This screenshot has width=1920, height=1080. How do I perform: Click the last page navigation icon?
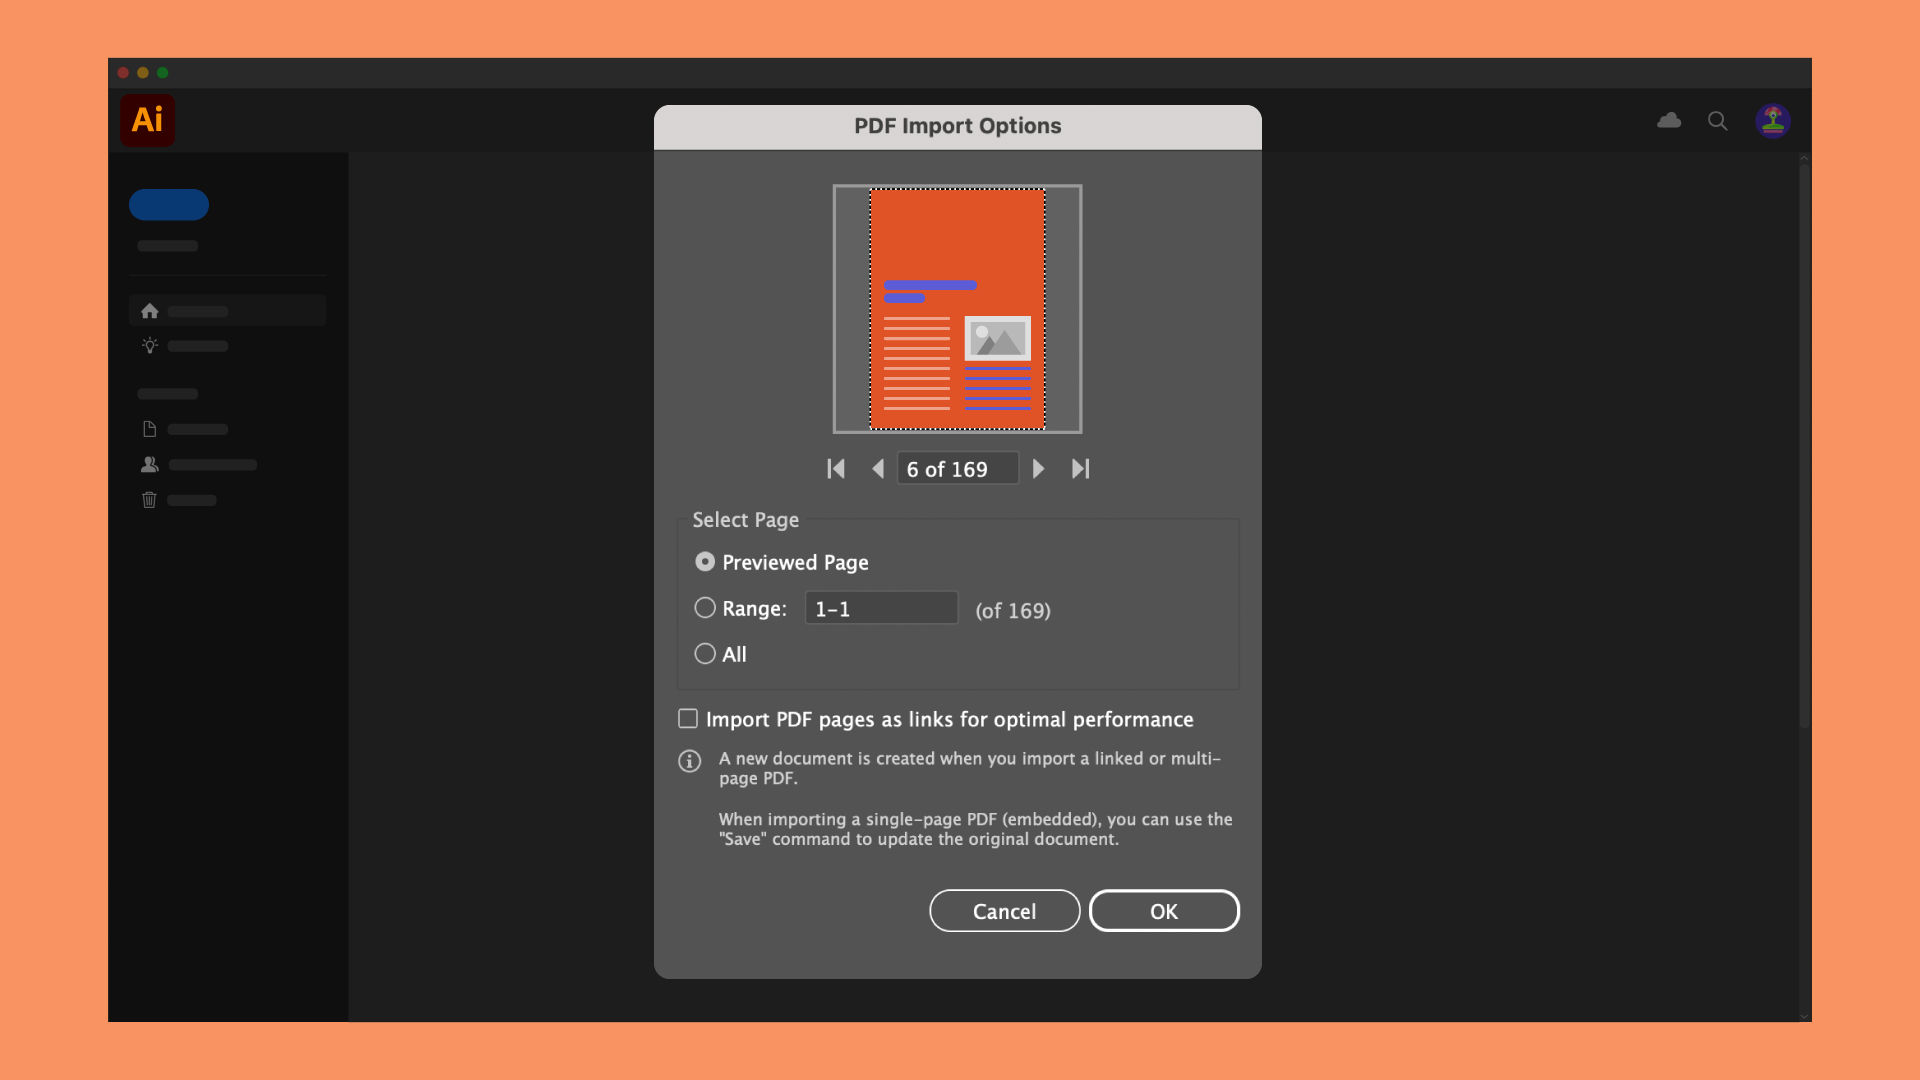(1080, 469)
